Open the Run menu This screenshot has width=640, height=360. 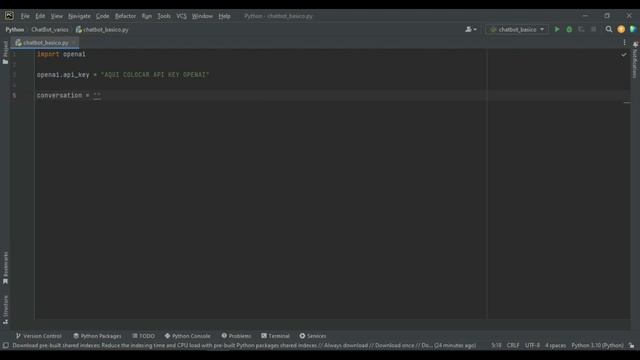pos(147,16)
